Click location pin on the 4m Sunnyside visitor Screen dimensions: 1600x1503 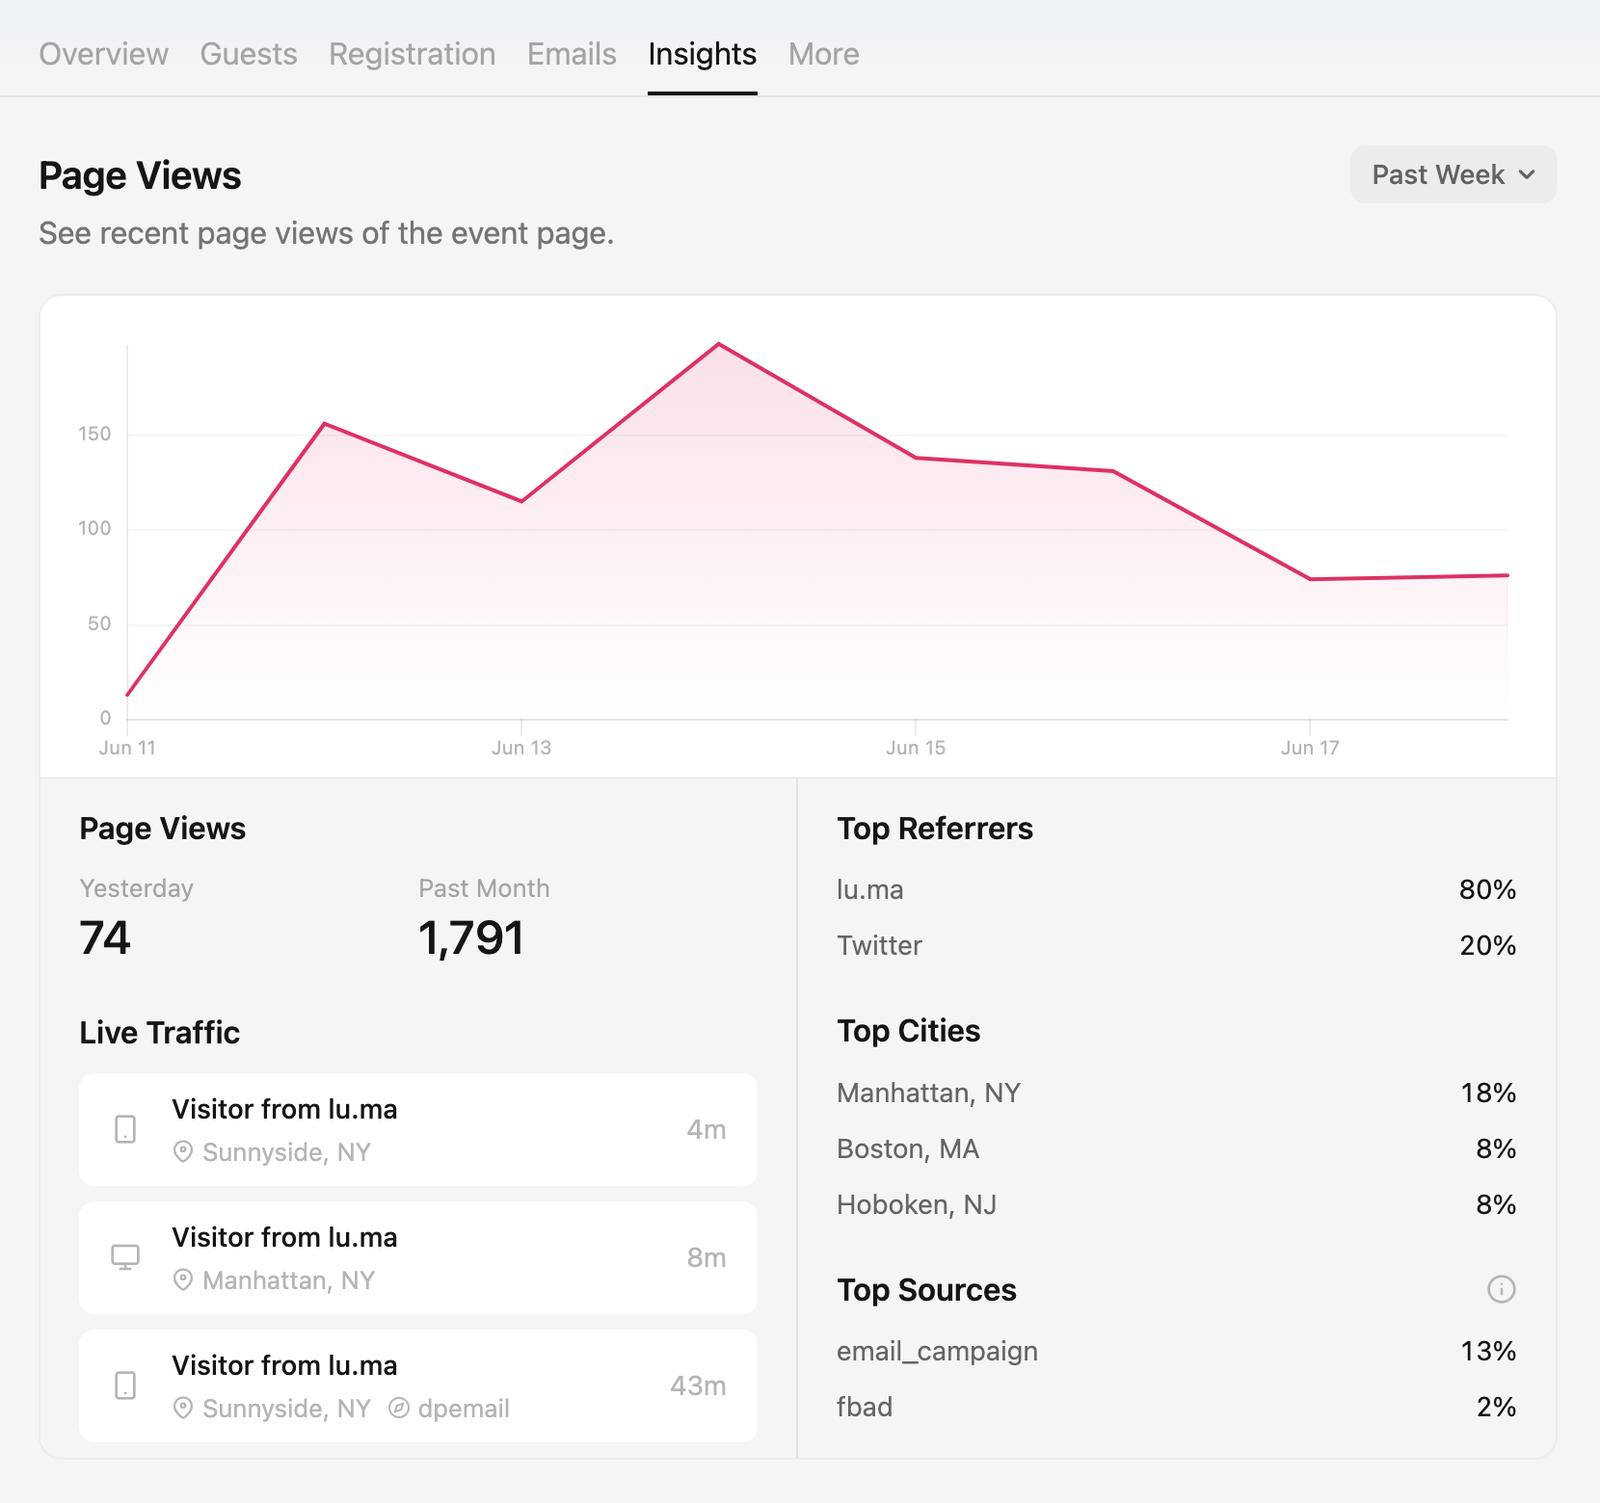point(183,1152)
